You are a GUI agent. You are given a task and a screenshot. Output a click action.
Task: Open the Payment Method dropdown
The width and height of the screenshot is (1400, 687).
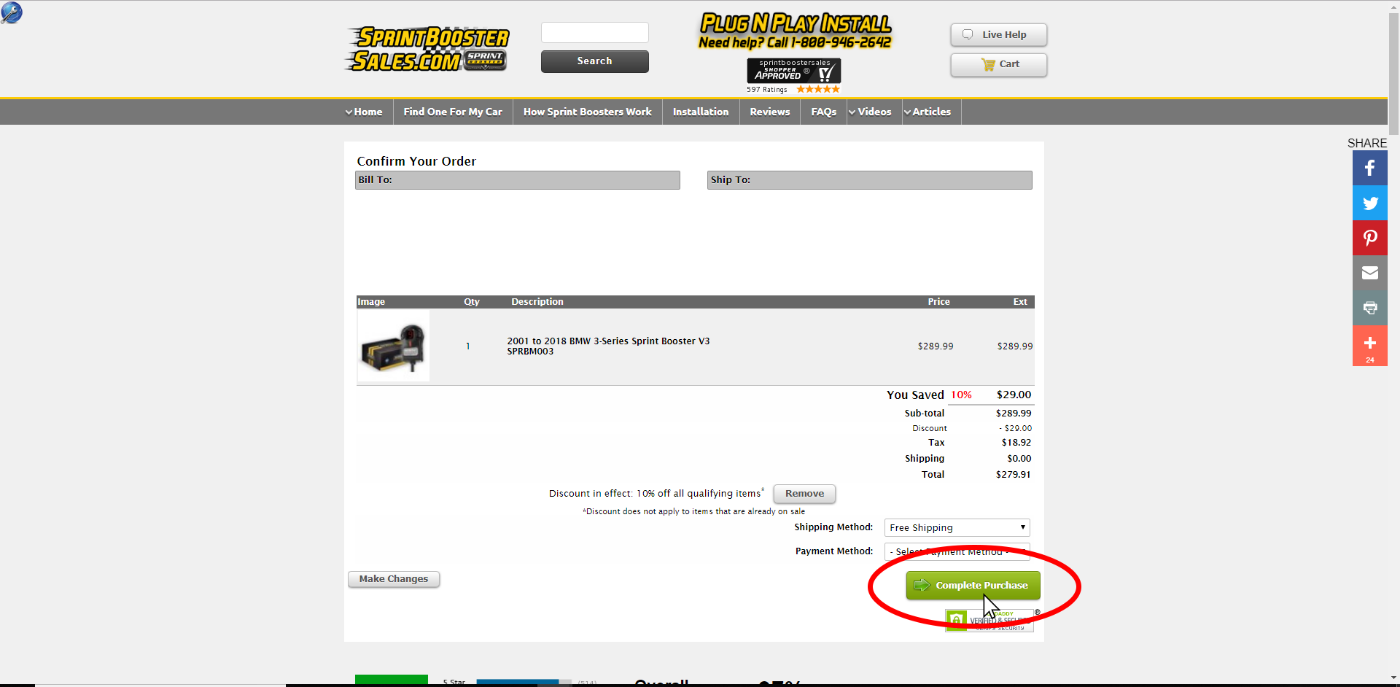[957, 551]
